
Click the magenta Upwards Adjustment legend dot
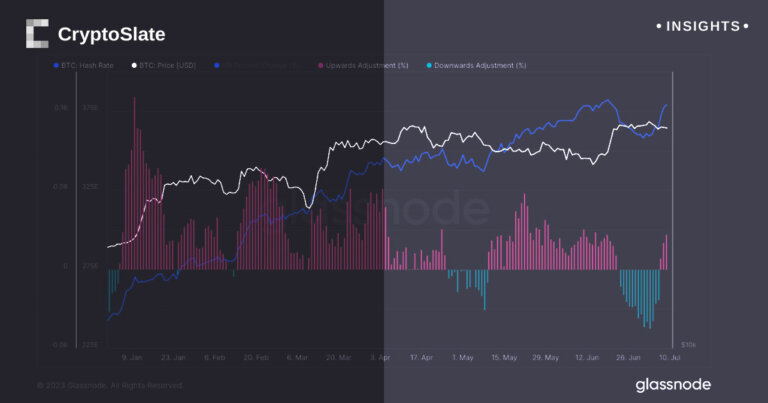(x=320, y=65)
